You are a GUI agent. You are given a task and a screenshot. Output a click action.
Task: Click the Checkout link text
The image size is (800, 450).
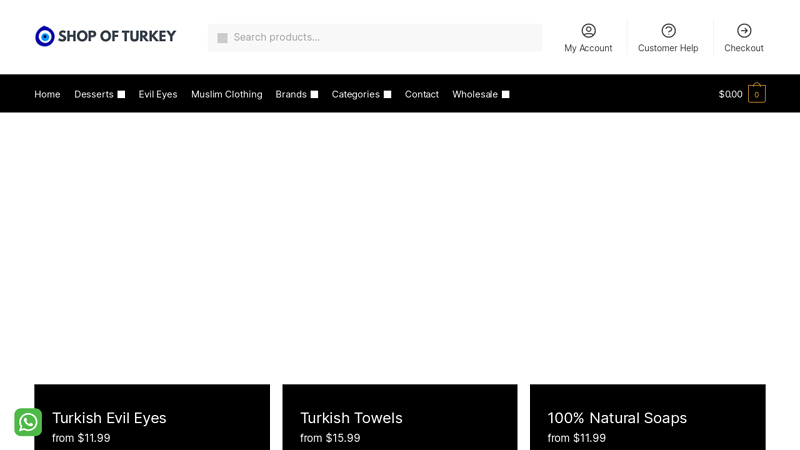click(x=744, y=48)
